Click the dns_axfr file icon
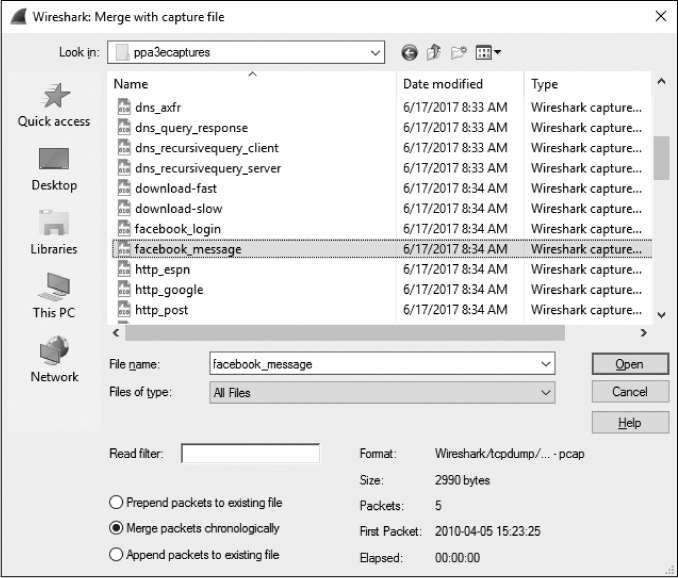Viewport: 678px width, 578px height. tap(124, 107)
